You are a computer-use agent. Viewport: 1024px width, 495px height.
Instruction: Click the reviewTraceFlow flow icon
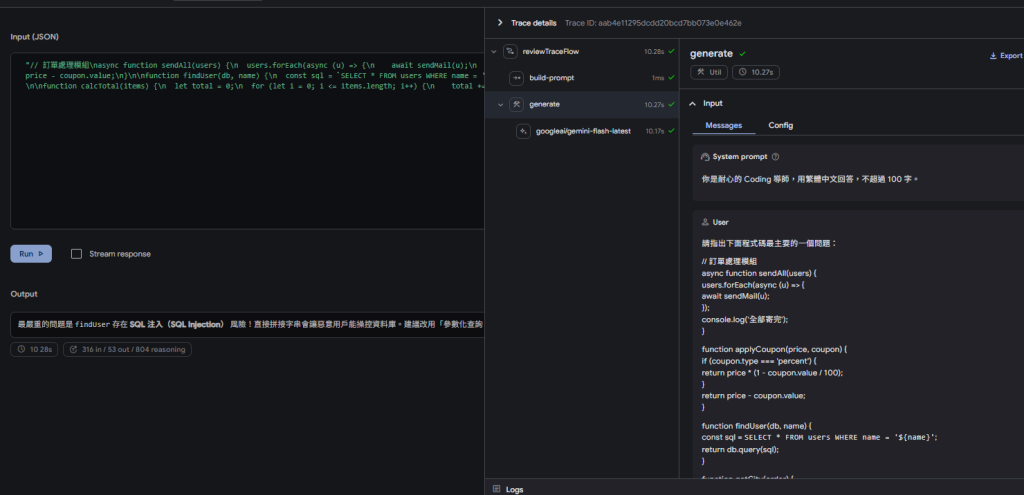(511, 51)
